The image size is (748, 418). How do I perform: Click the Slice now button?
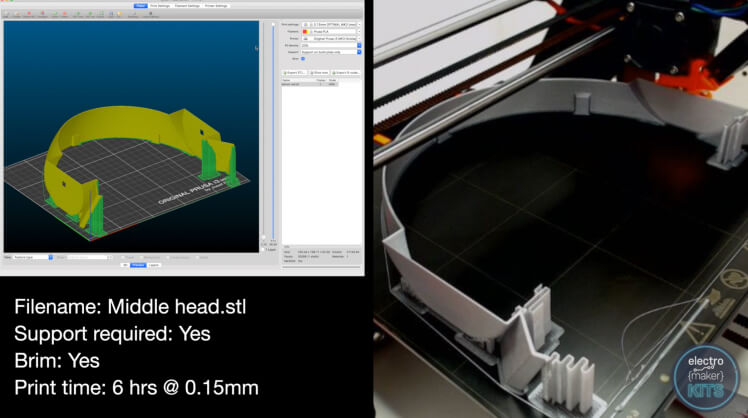[x=320, y=72]
